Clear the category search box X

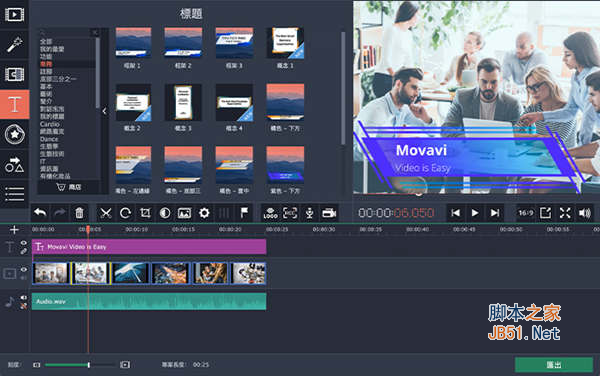point(95,32)
